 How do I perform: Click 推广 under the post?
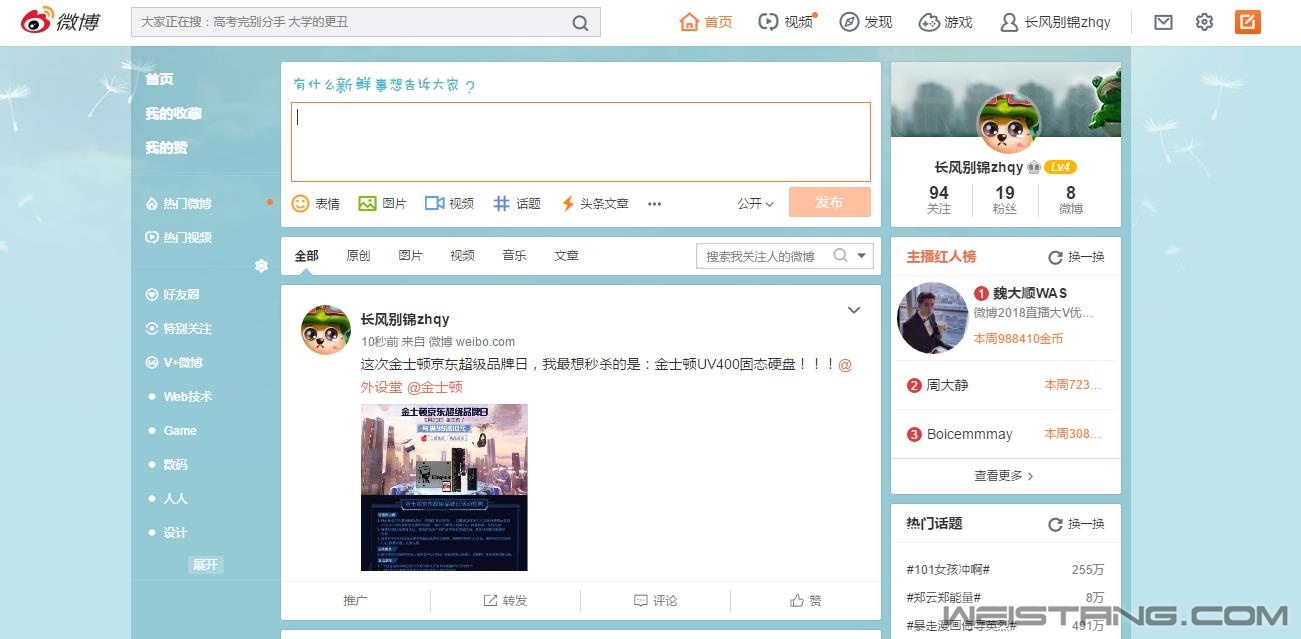[355, 600]
